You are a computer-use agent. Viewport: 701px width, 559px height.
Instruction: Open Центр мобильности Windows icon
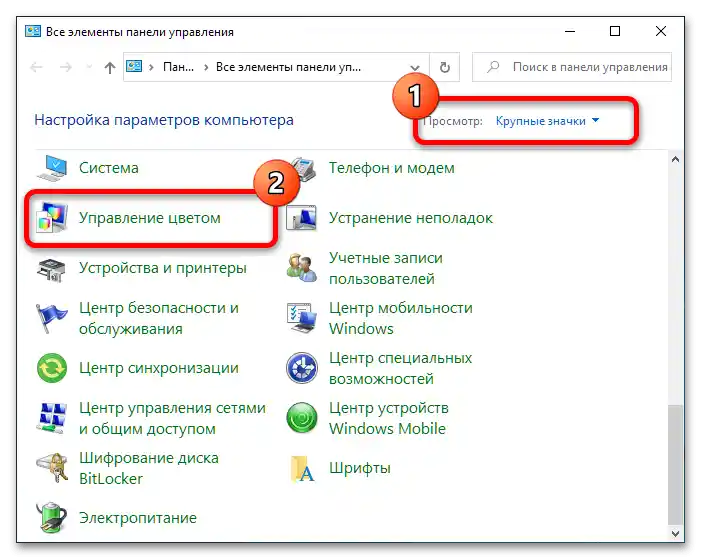(302, 318)
